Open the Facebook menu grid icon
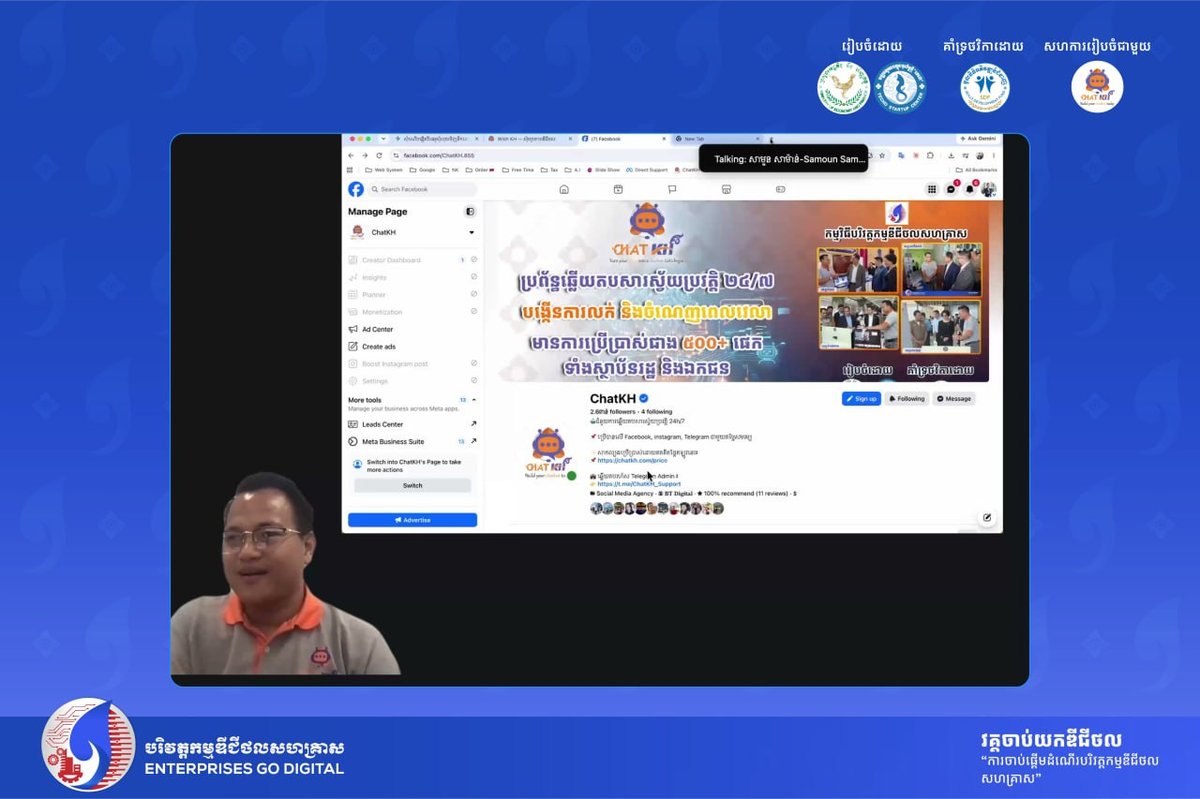Image resolution: width=1200 pixels, height=799 pixels. (932, 189)
